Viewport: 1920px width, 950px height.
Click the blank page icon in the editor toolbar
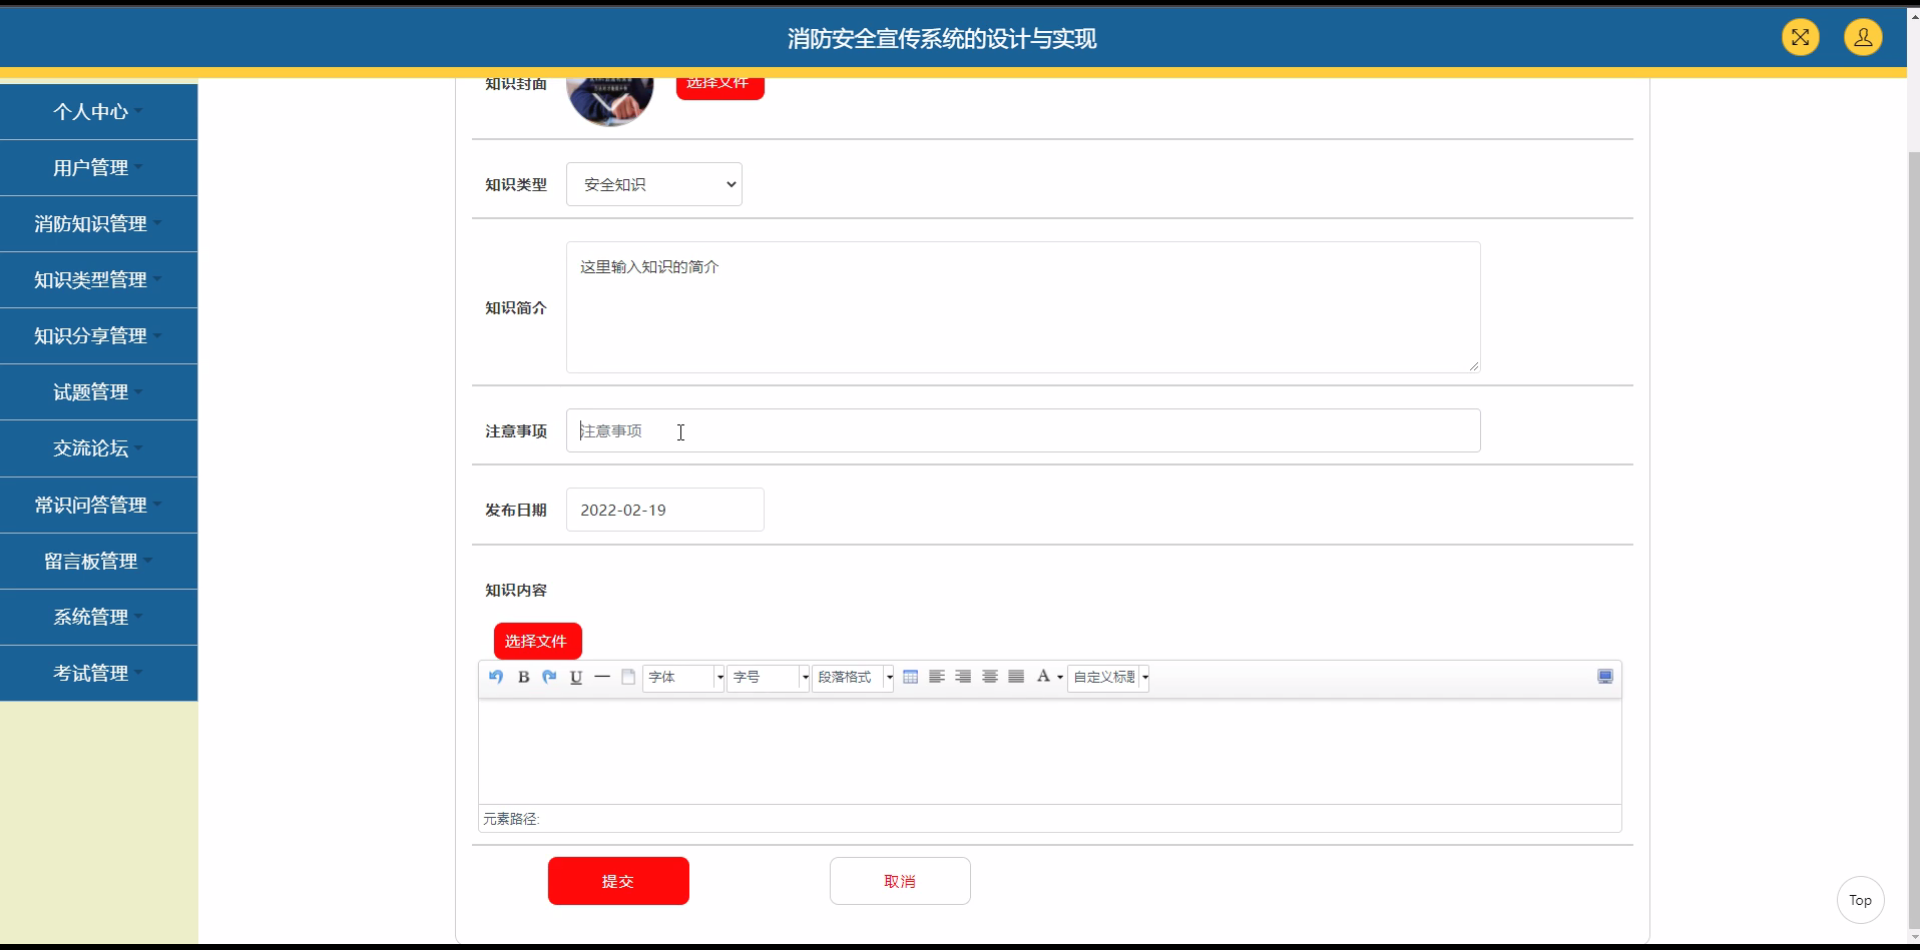point(628,677)
